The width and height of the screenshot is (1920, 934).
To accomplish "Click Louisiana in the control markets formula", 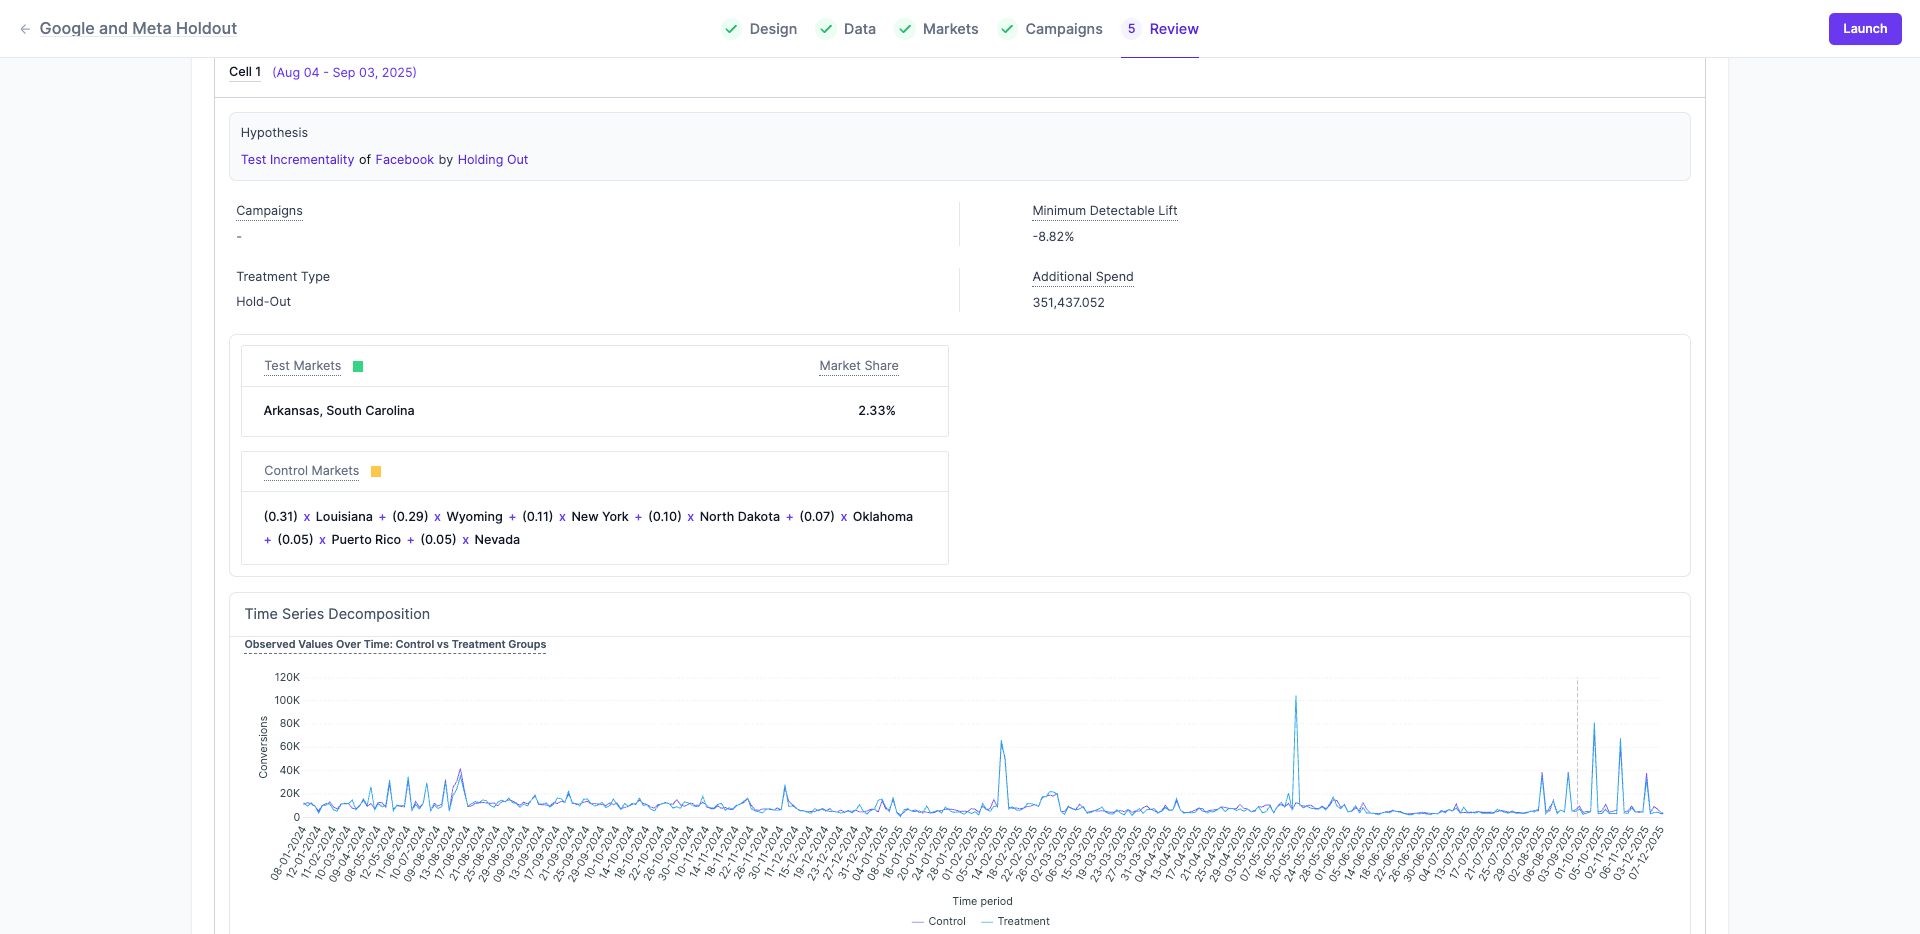I will pyautogui.click(x=344, y=517).
